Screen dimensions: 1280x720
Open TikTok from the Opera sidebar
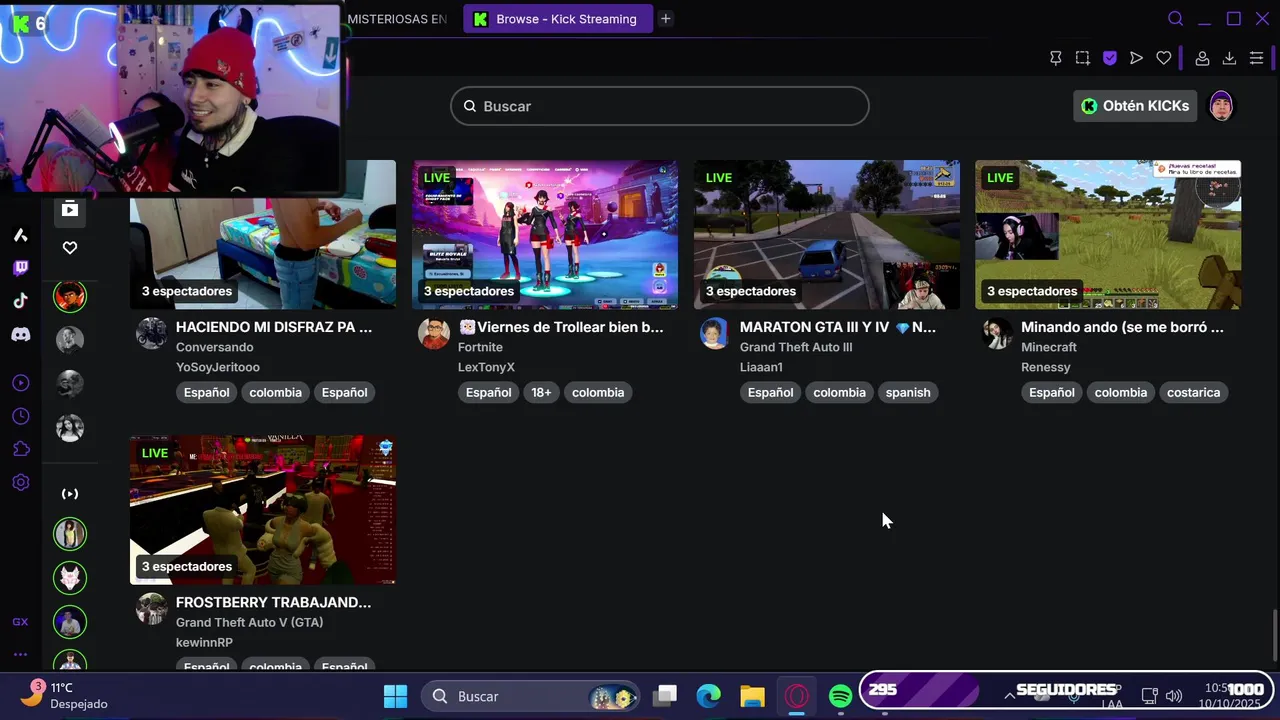tap(20, 301)
